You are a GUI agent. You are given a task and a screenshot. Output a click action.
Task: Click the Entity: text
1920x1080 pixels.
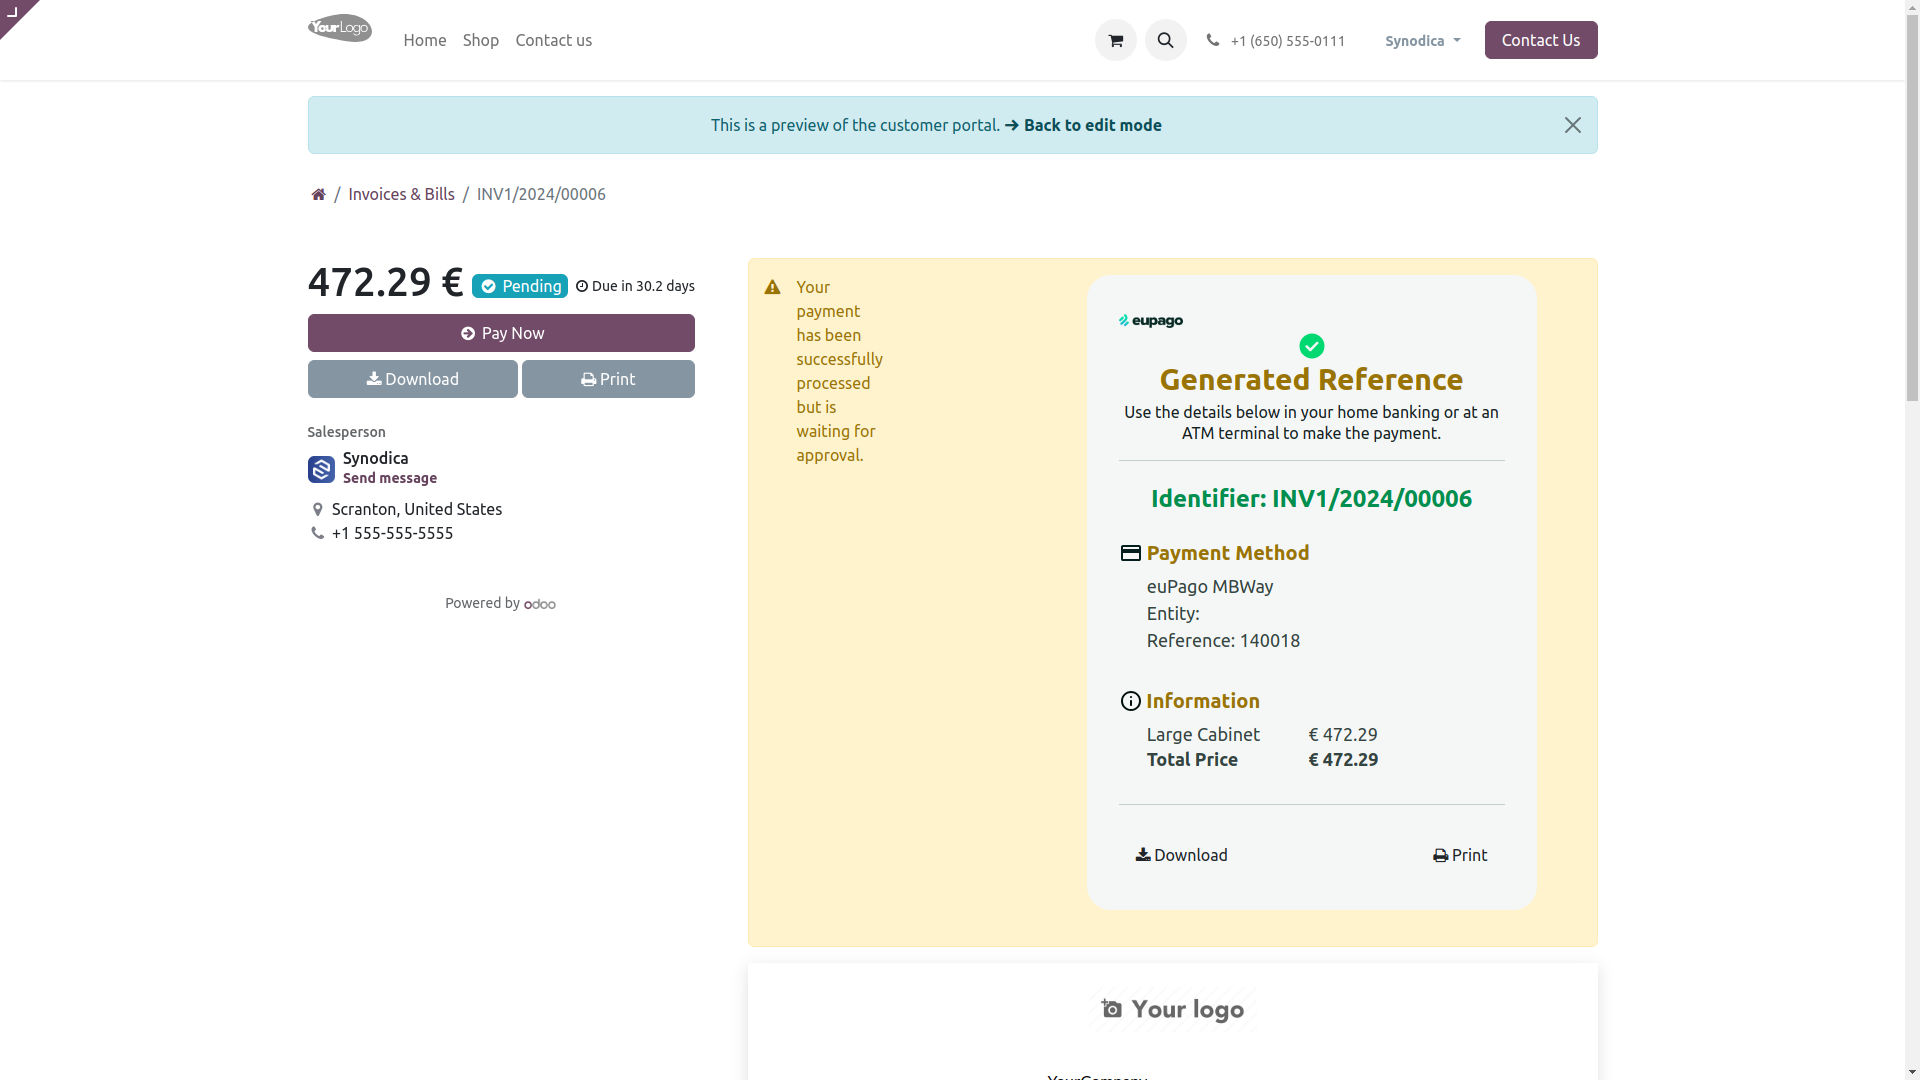tap(1173, 613)
